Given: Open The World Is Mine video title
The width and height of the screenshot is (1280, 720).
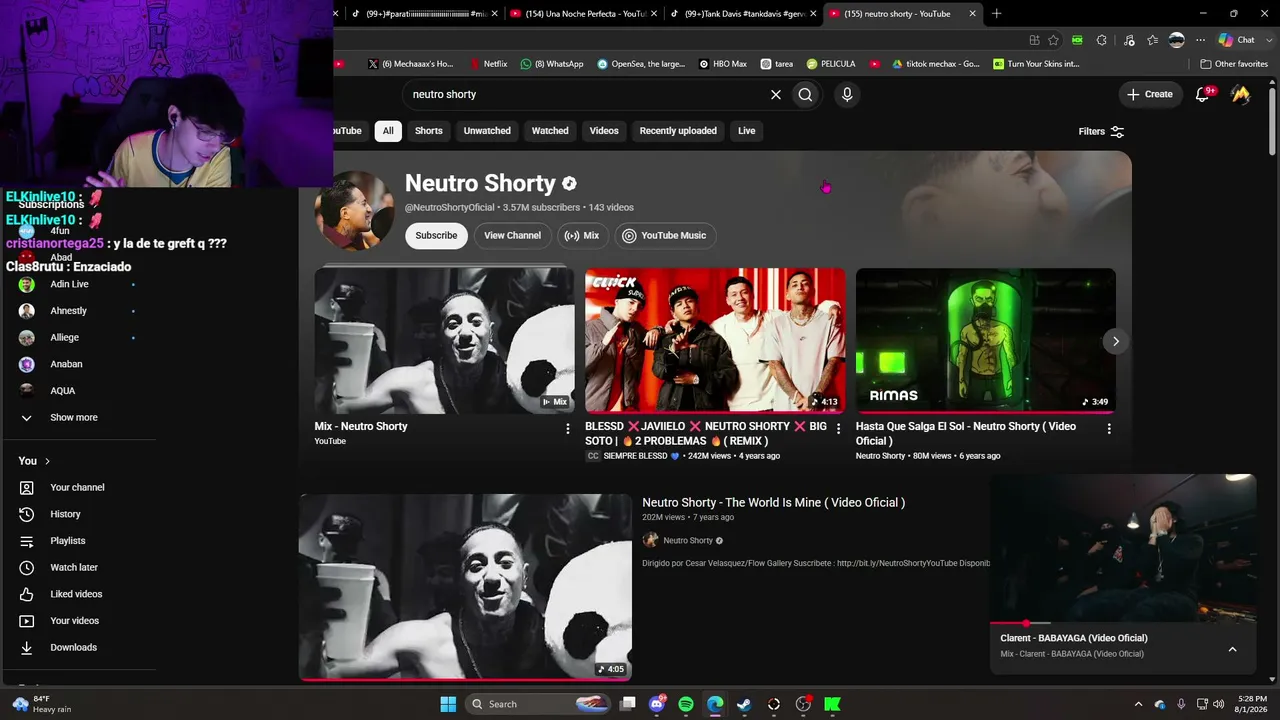Looking at the screenshot, I should [773, 503].
